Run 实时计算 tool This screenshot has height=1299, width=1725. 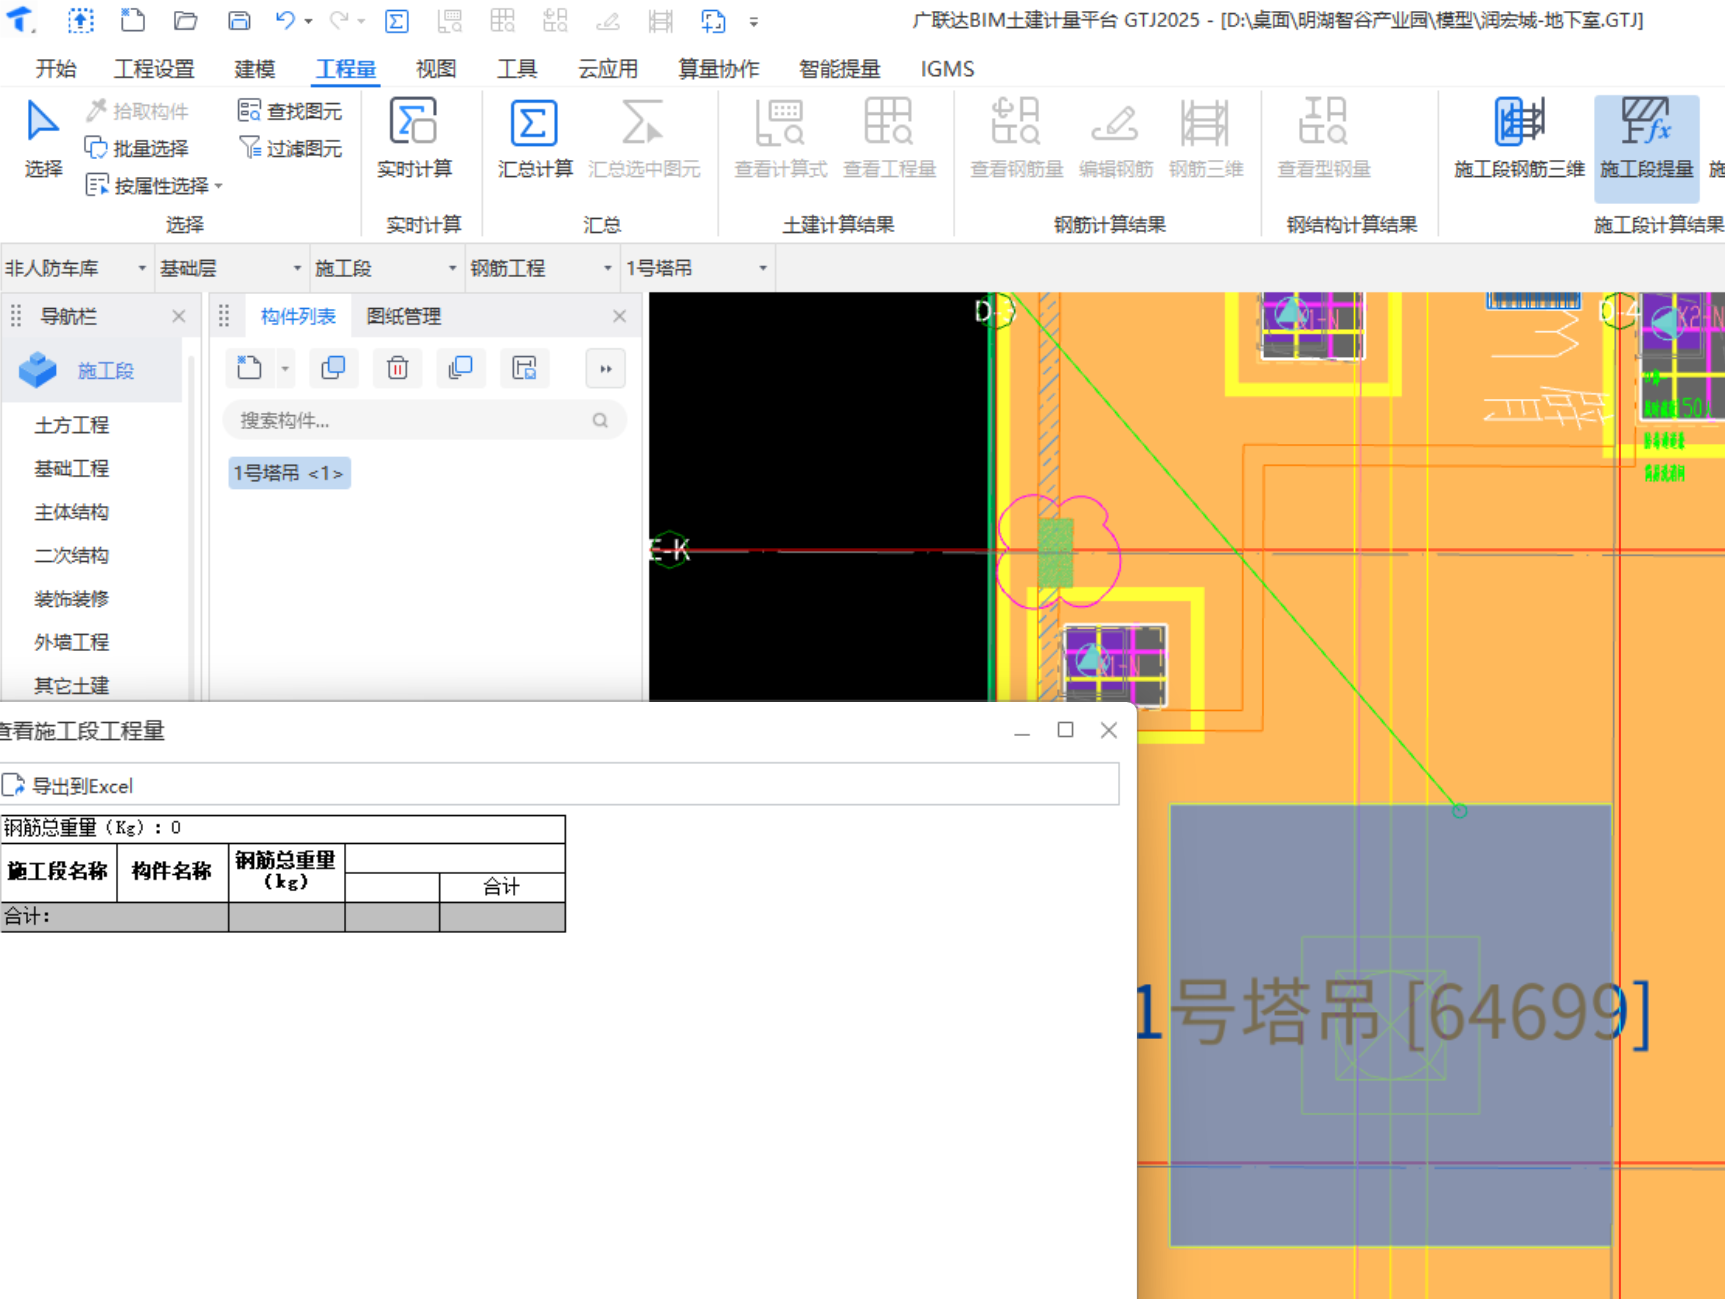click(x=414, y=139)
